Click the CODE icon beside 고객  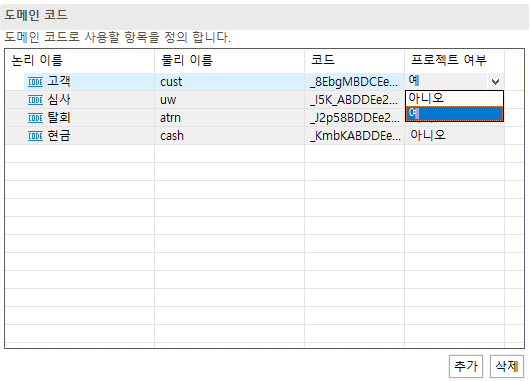(35, 82)
